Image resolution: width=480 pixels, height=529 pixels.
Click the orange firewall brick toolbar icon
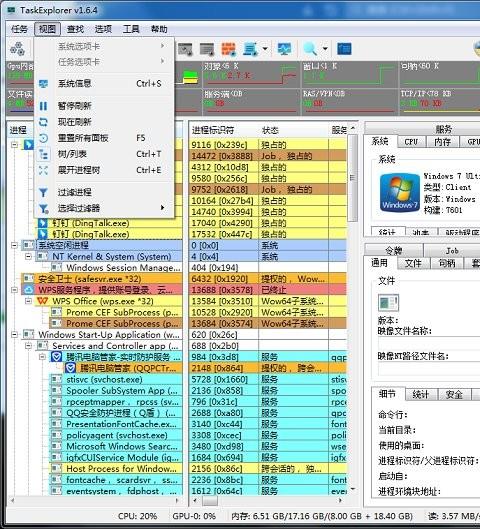[x=228, y=49]
